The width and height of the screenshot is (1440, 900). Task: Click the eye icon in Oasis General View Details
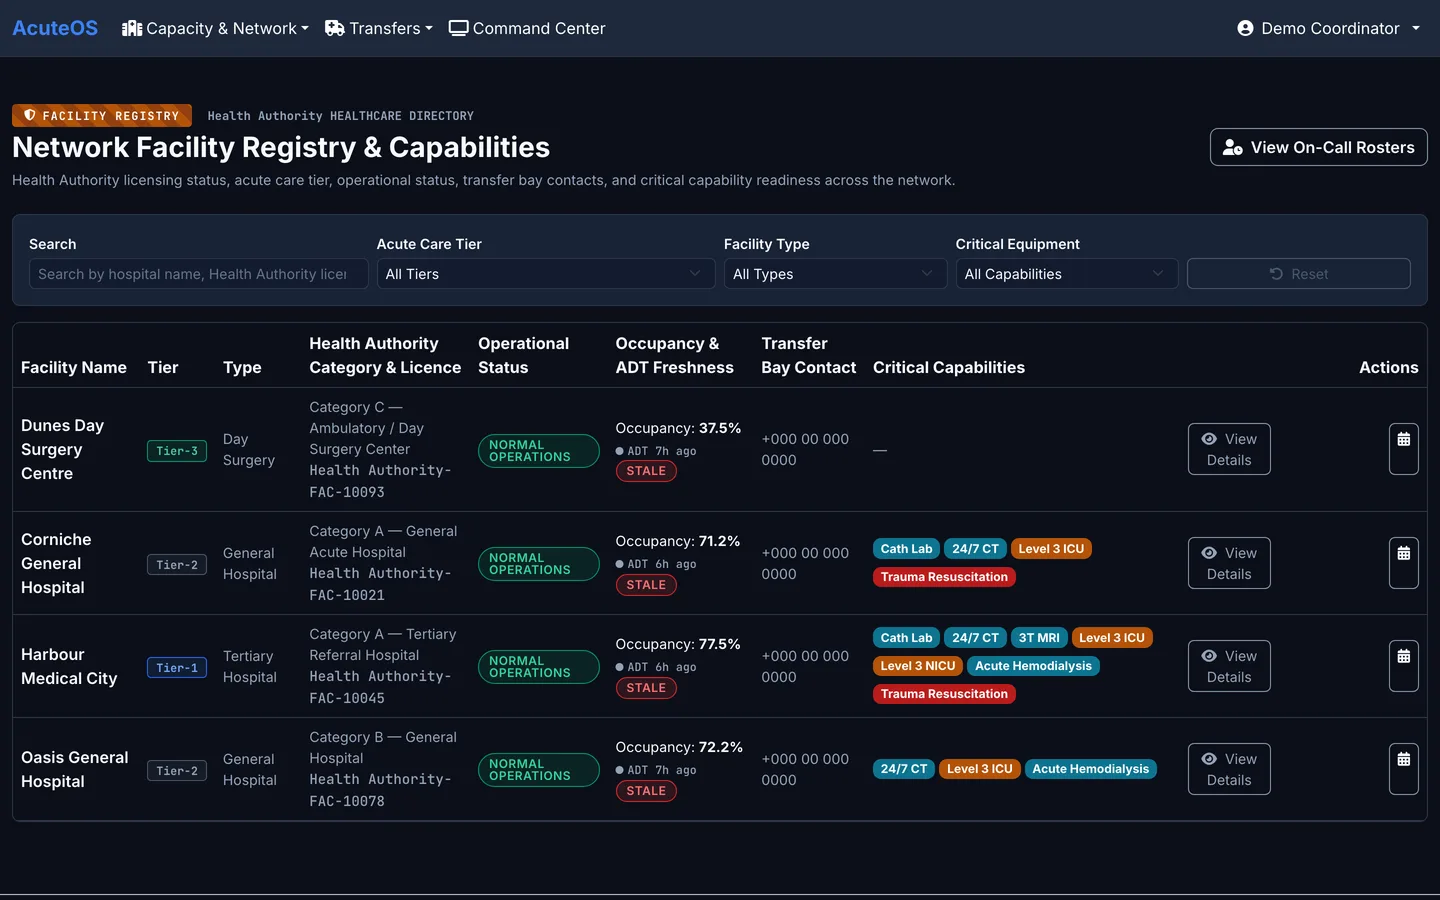1209,759
